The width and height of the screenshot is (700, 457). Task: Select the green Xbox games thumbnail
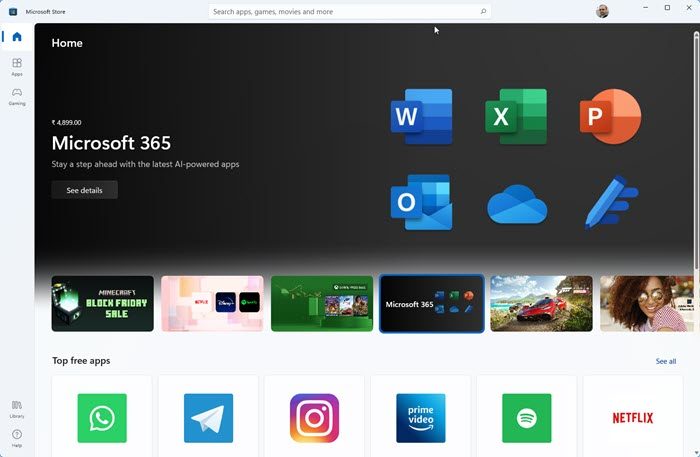point(322,303)
